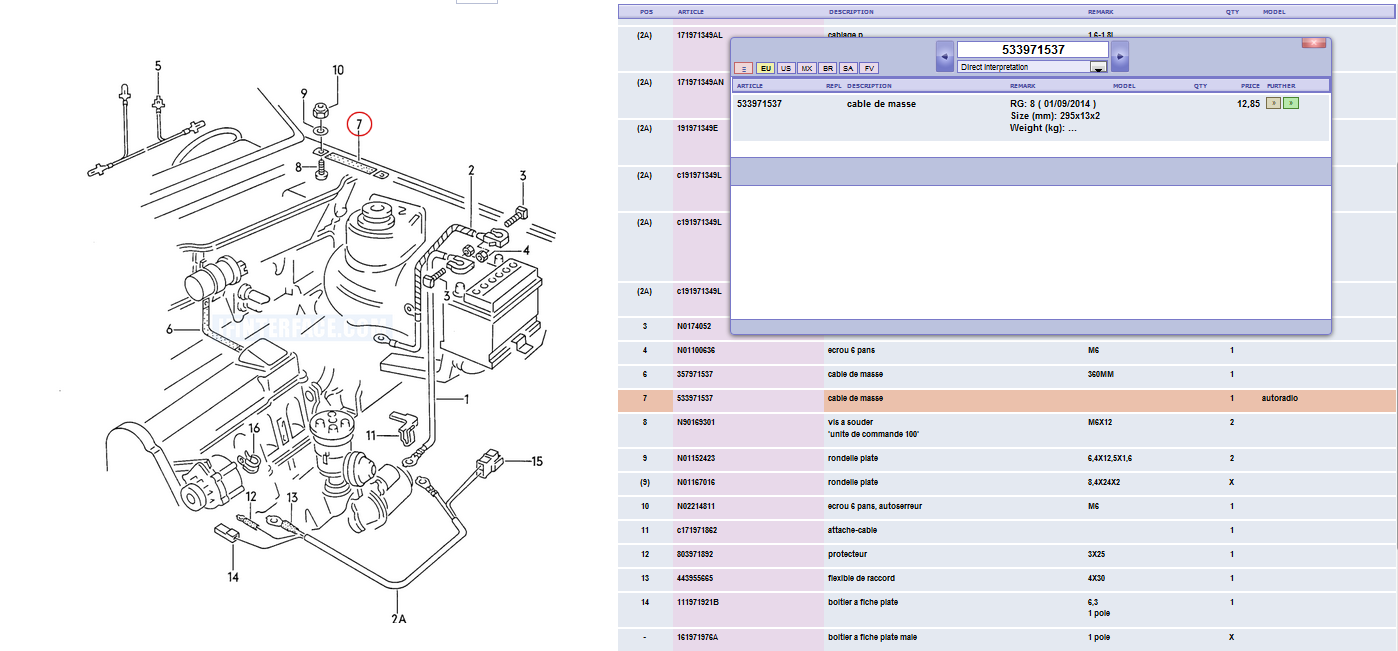Image resolution: width=1398 pixels, height=651 pixels.
Task: Select the SA market button
Action: 848,68
